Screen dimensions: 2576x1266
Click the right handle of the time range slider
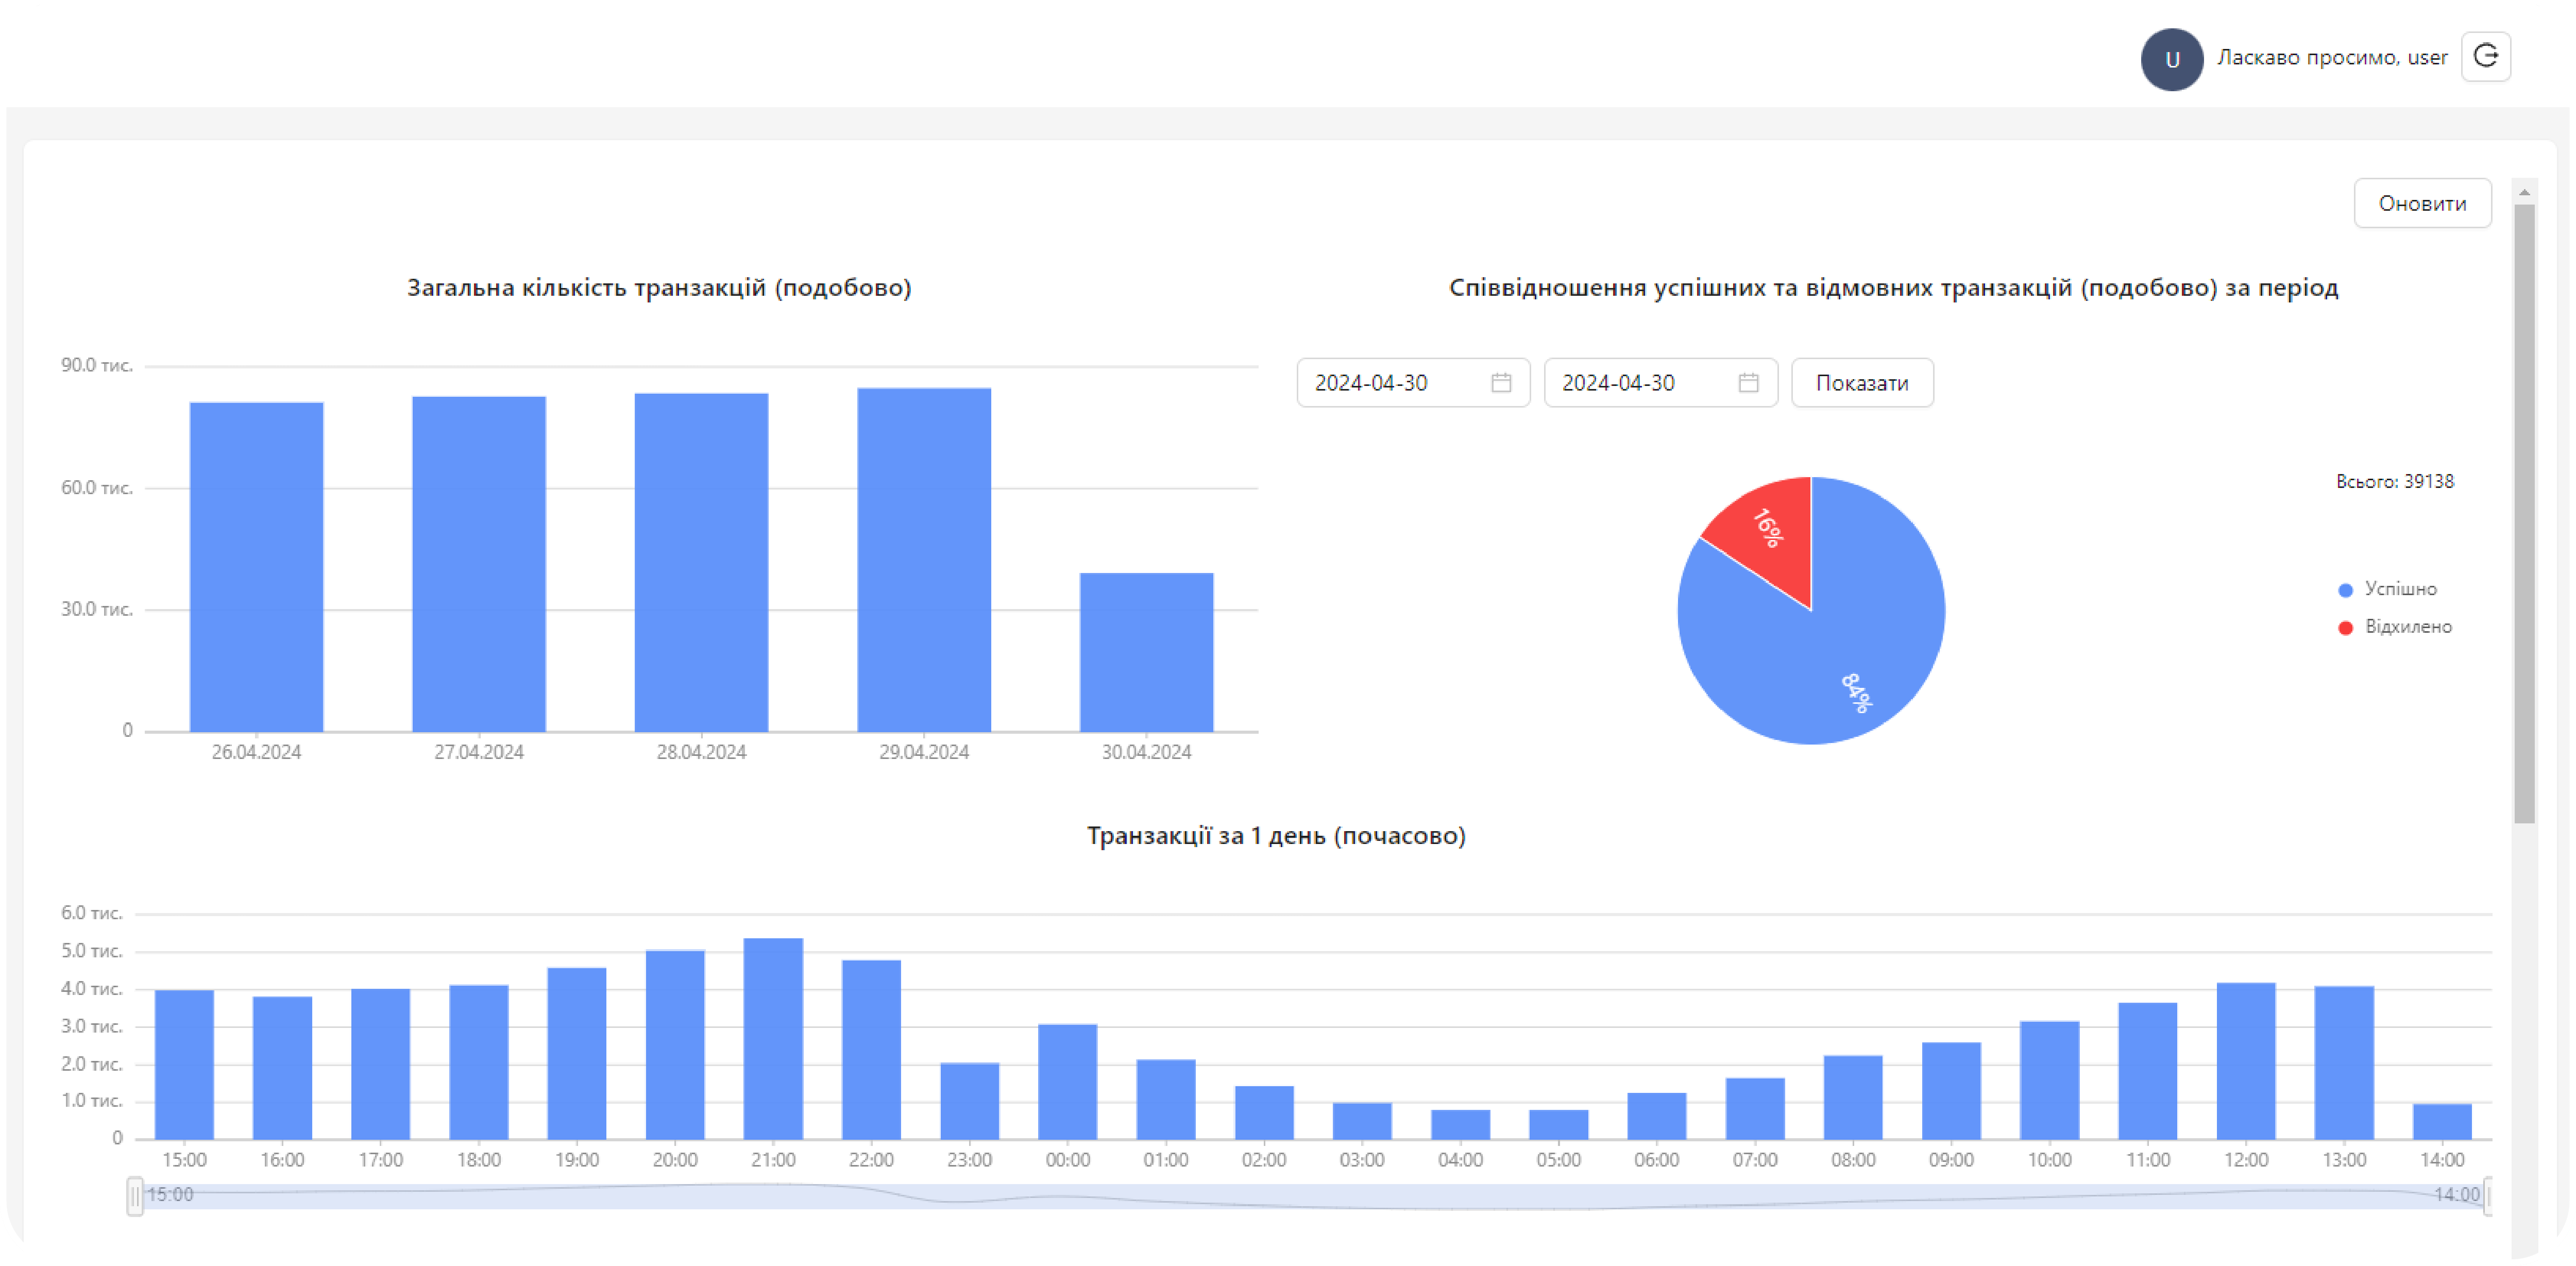(2487, 1196)
